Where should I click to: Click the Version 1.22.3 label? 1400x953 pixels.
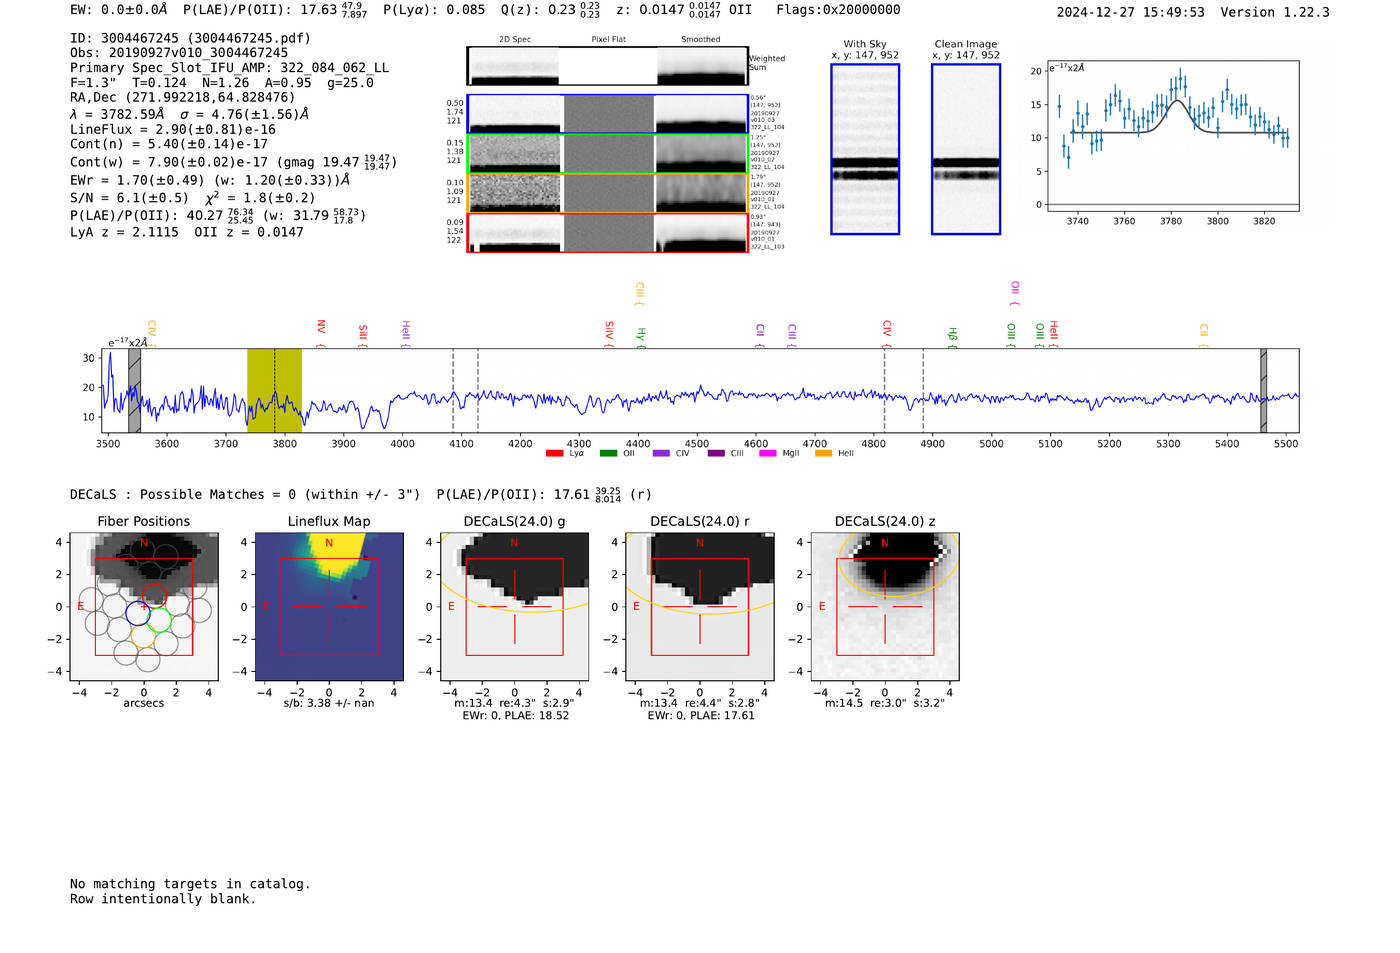pos(1275,12)
